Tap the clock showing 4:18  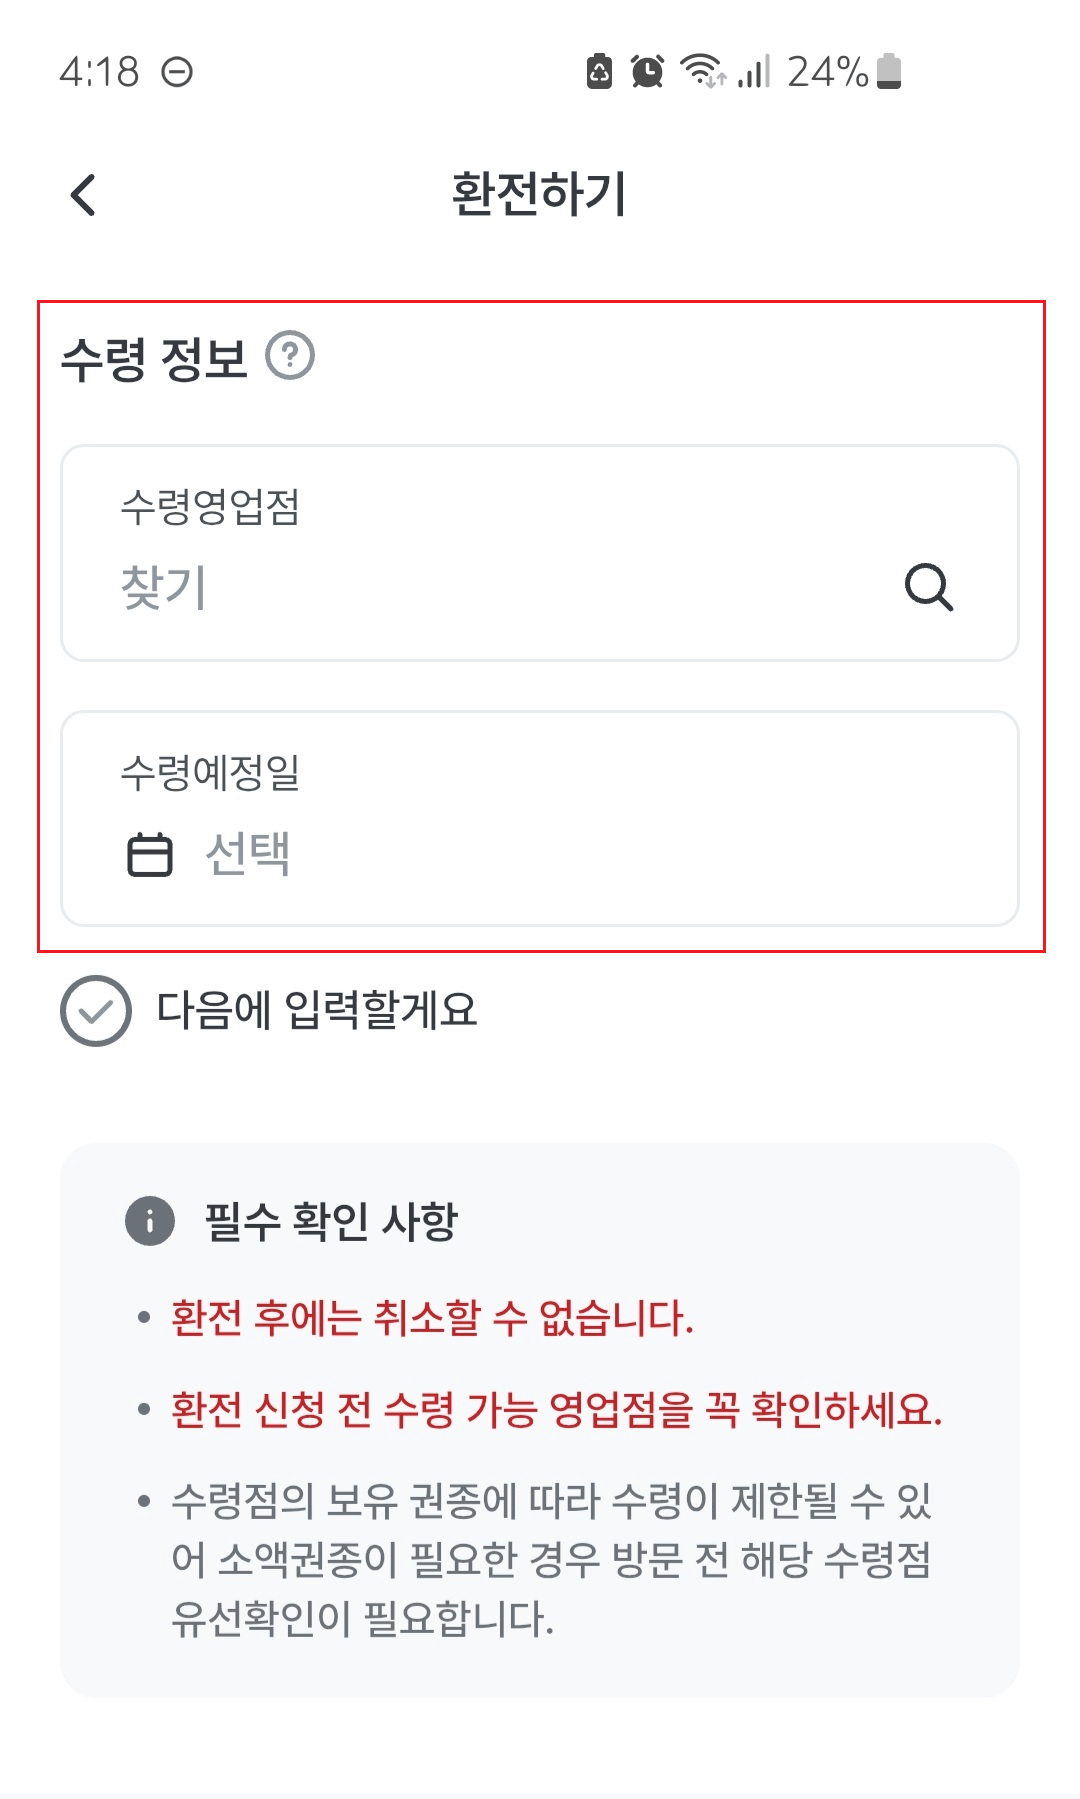tap(96, 70)
